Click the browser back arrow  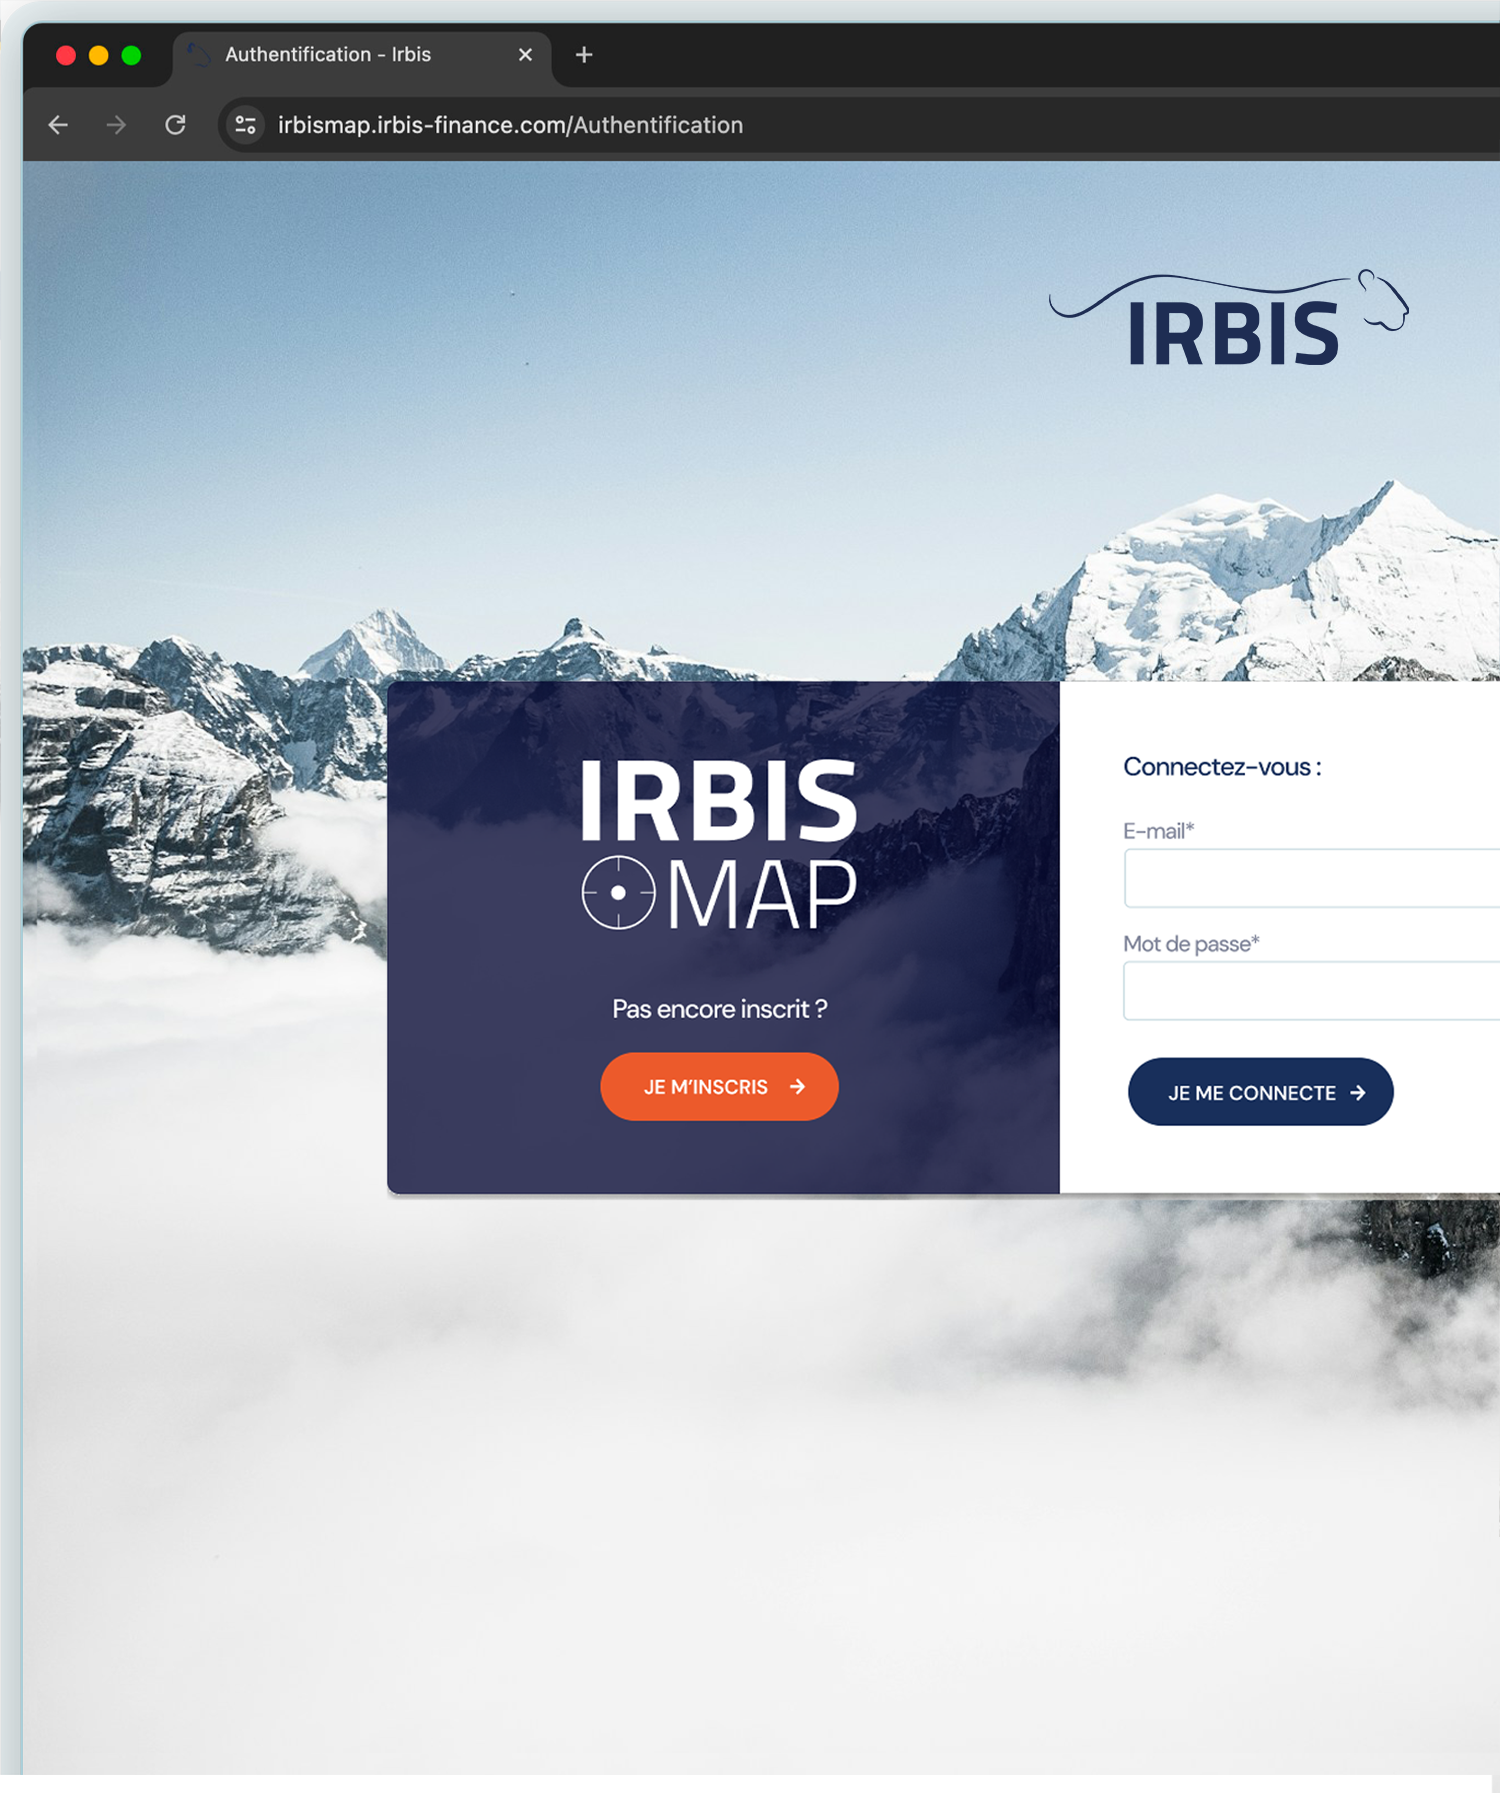(58, 125)
